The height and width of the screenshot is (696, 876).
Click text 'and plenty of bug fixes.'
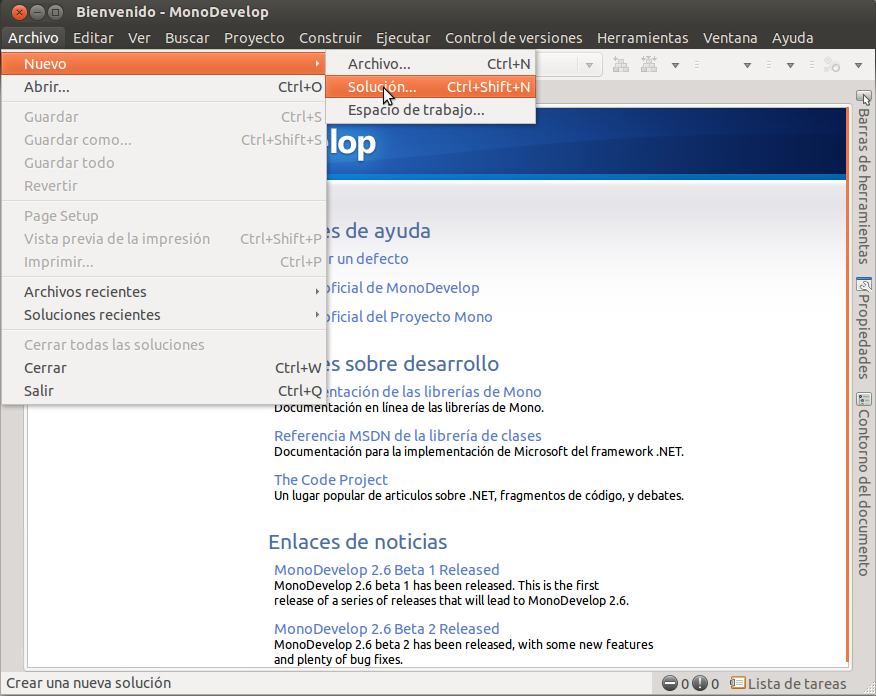(x=338, y=660)
